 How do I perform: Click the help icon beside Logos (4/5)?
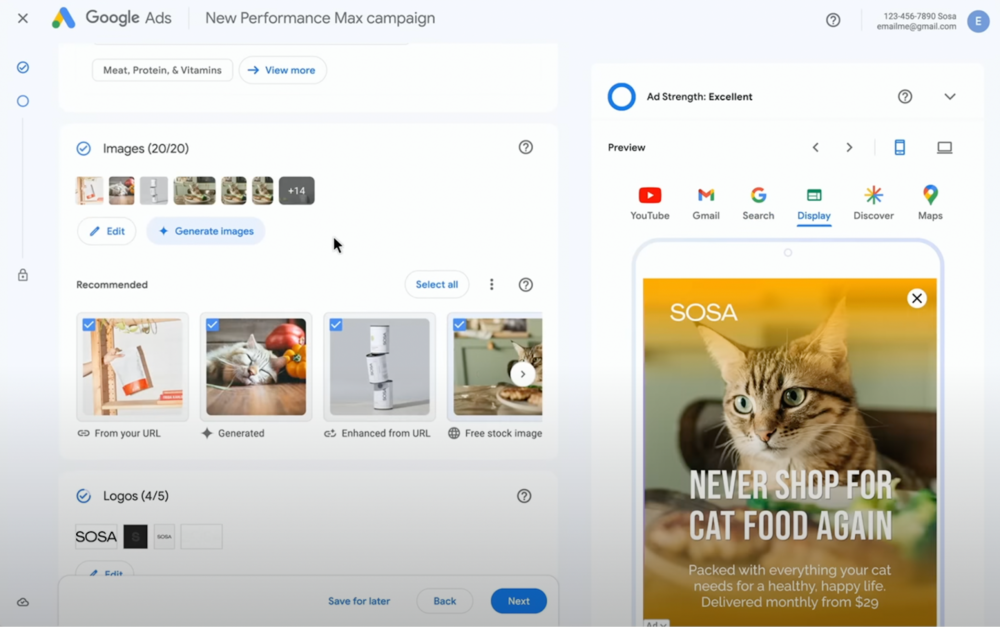[524, 496]
